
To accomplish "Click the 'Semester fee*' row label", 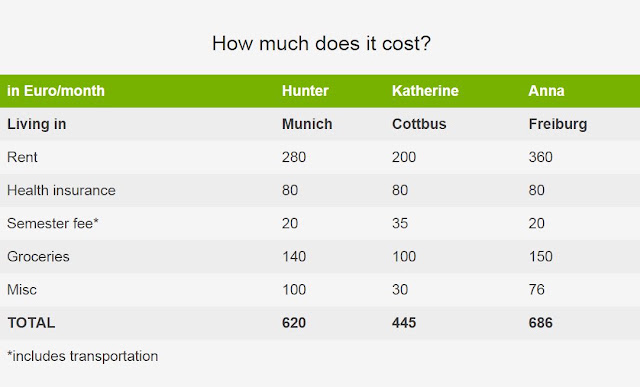I will tap(53, 223).
